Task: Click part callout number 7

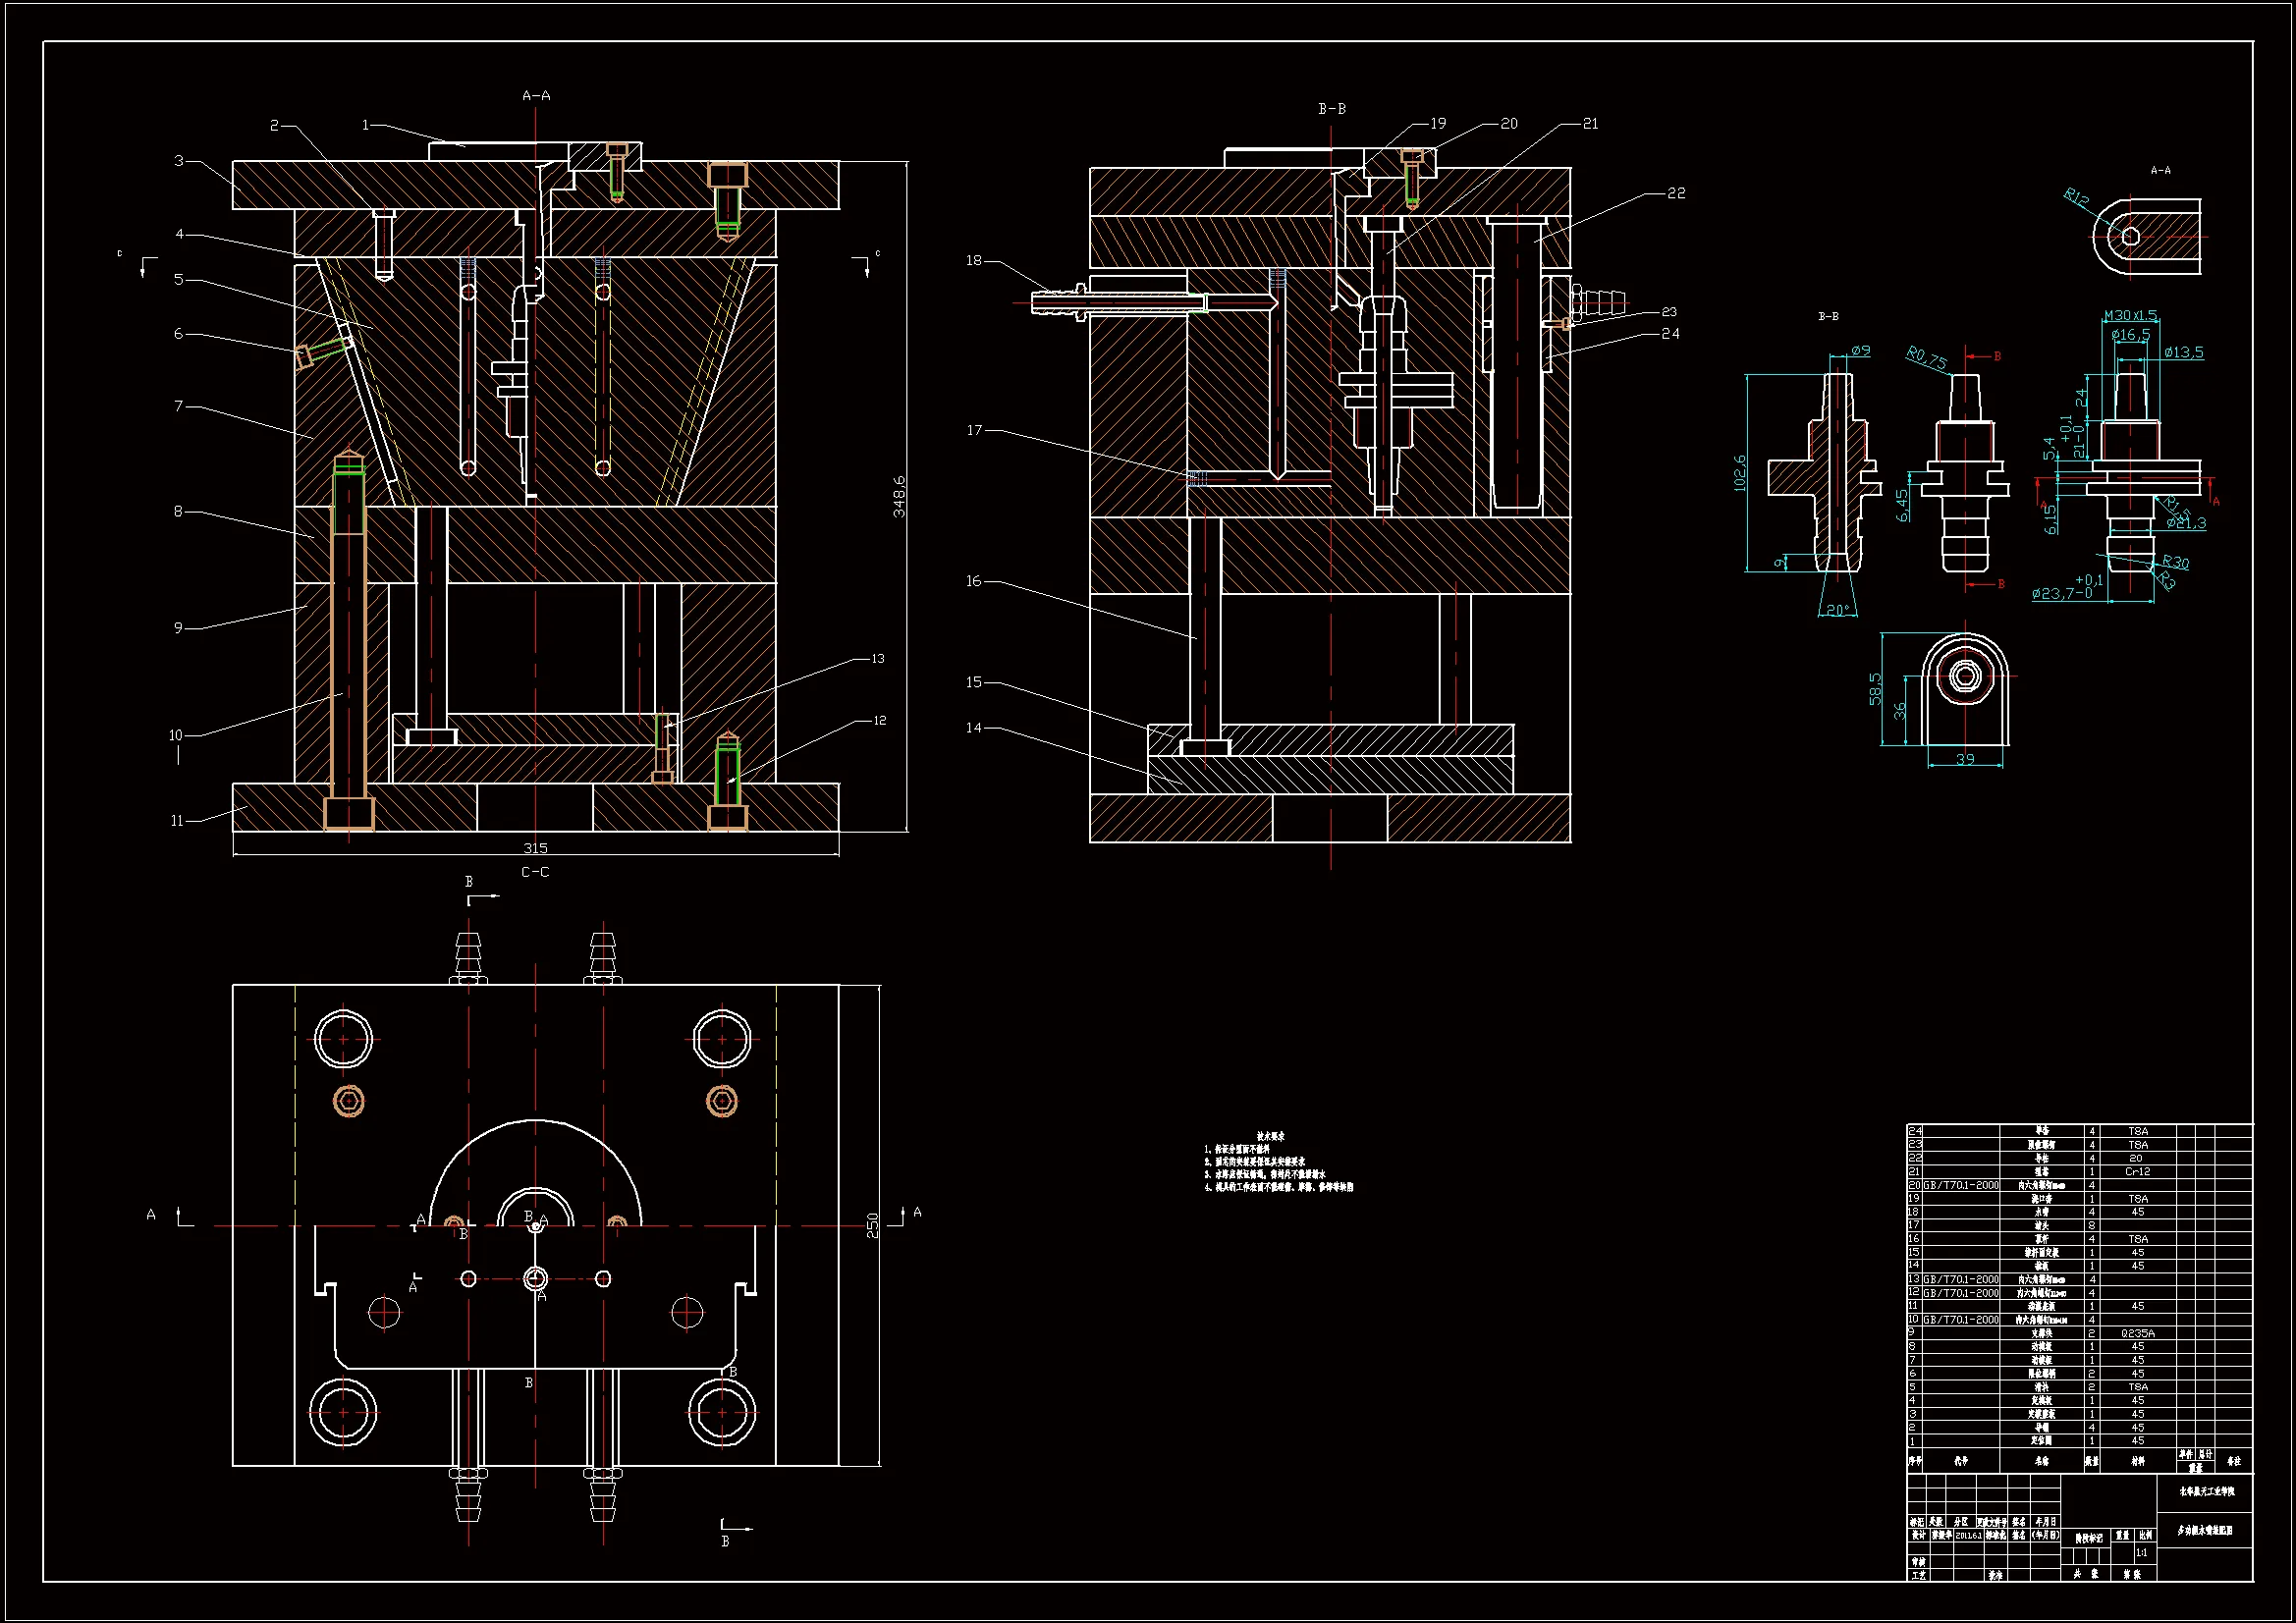Action: pos(178,406)
